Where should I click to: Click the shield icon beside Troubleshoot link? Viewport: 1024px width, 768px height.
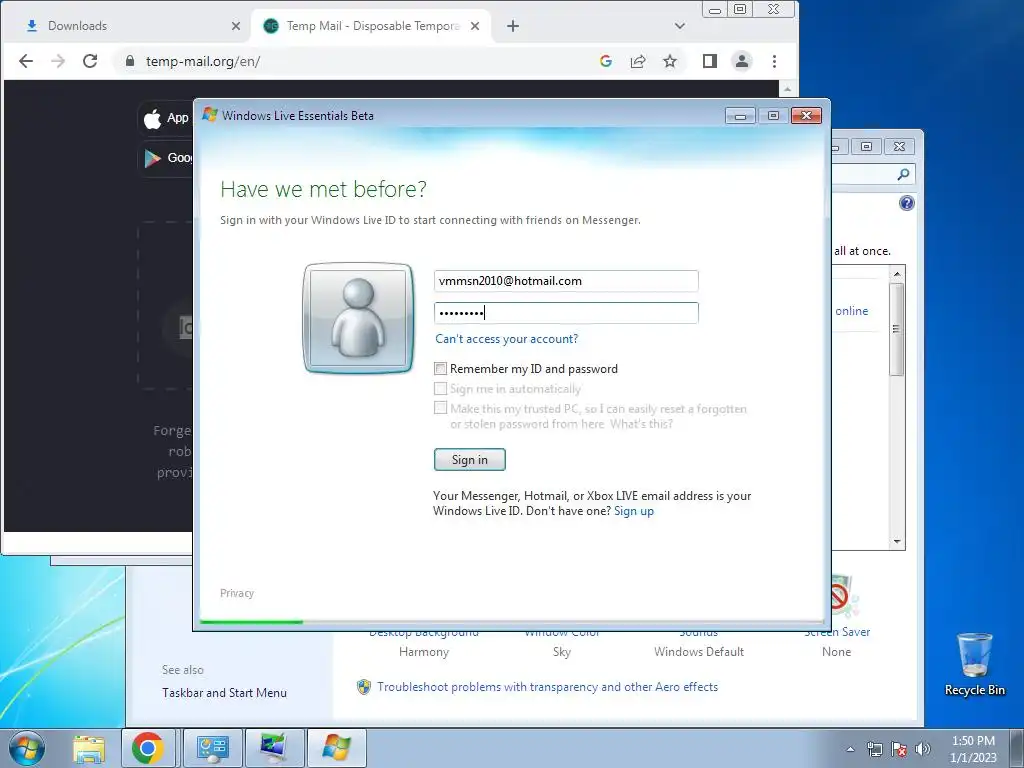tap(364, 687)
